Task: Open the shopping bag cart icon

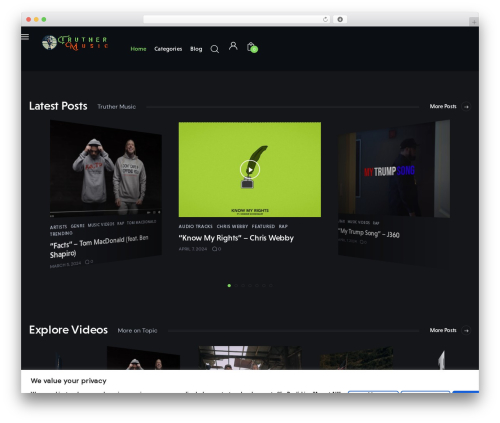Action: click(252, 47)
